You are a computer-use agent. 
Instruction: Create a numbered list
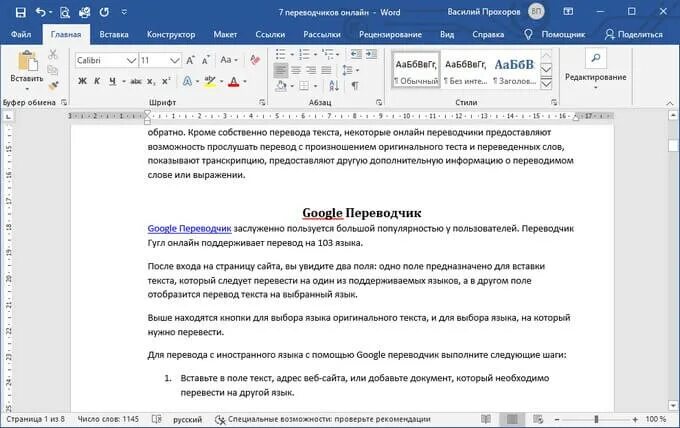pyautogui.click(x=304, y=54)
